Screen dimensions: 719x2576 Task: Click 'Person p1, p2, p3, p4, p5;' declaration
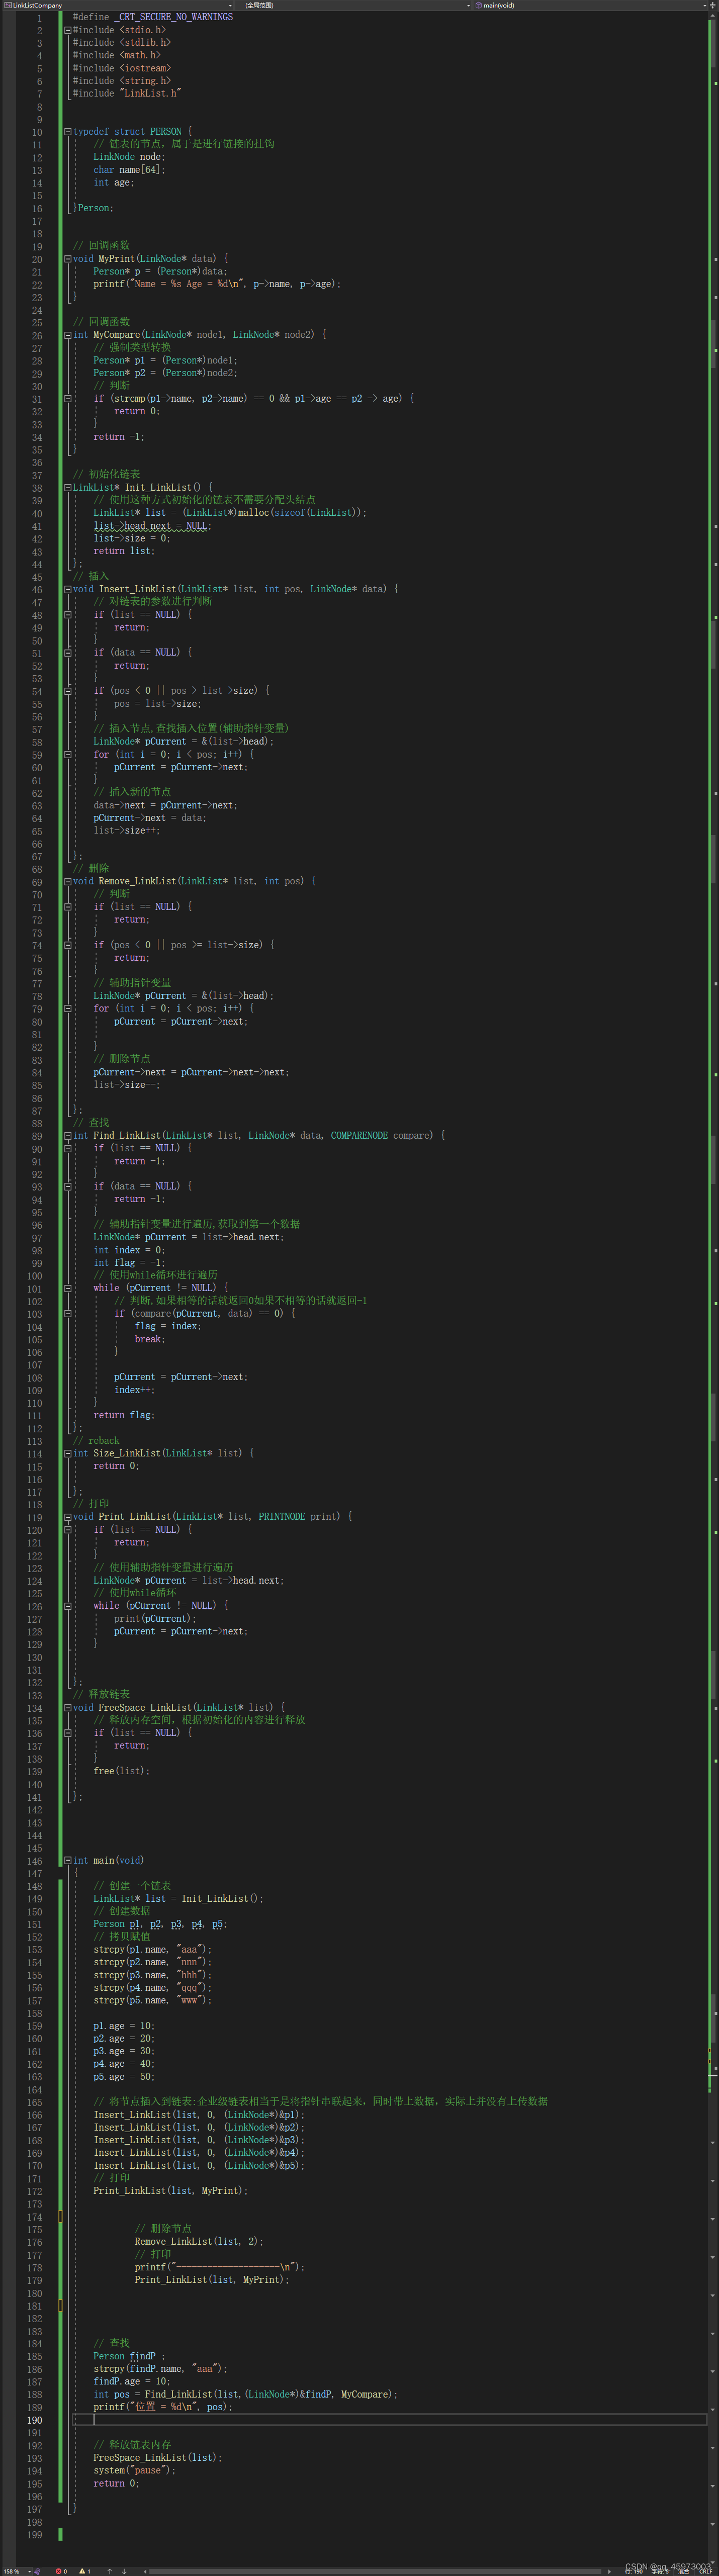coord(160,1923)
